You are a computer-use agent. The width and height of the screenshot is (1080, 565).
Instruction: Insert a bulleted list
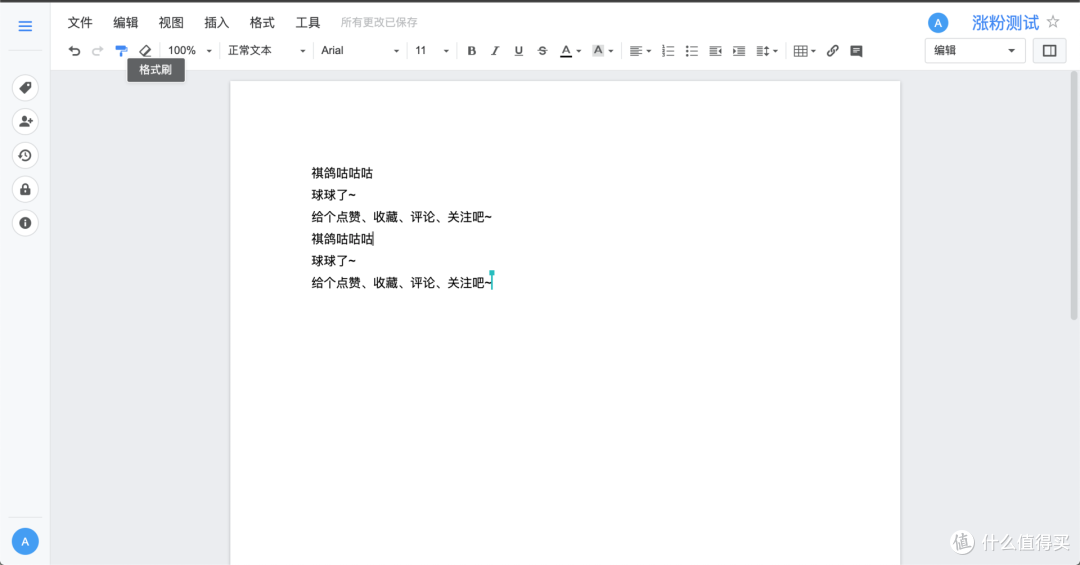click(692, 51)
